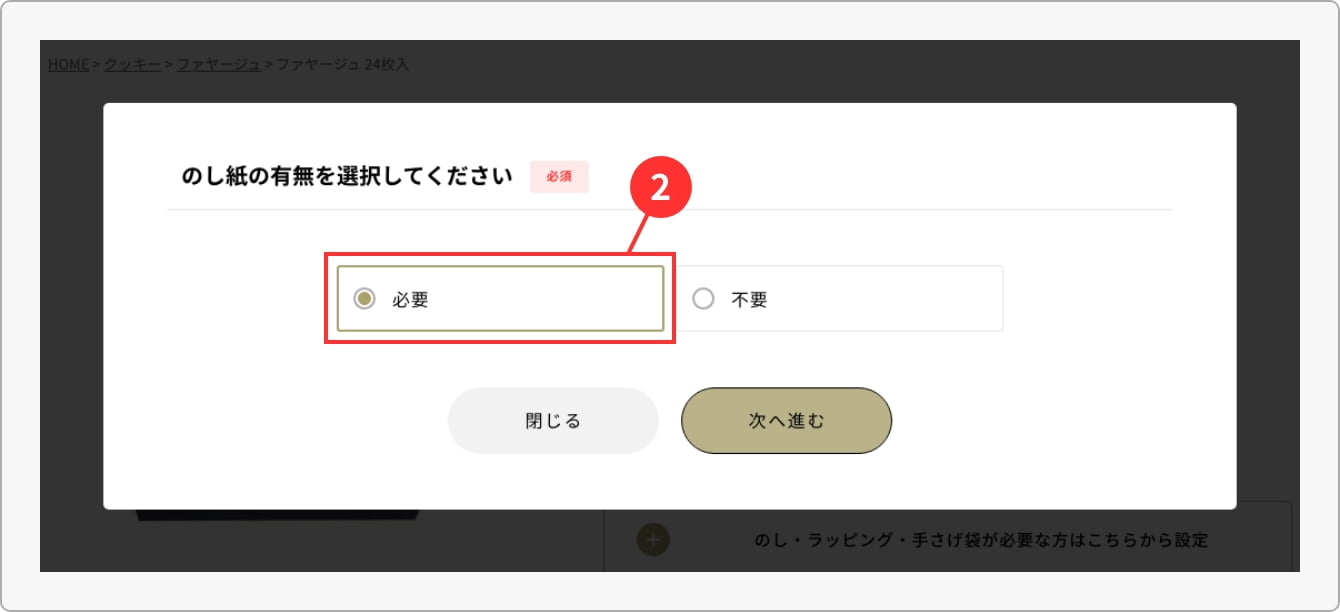The height and width of the screenshot is (612, 1340).
Task: Click the 不要 option label text
Action: pyautogui.click(x=750, y=299)
